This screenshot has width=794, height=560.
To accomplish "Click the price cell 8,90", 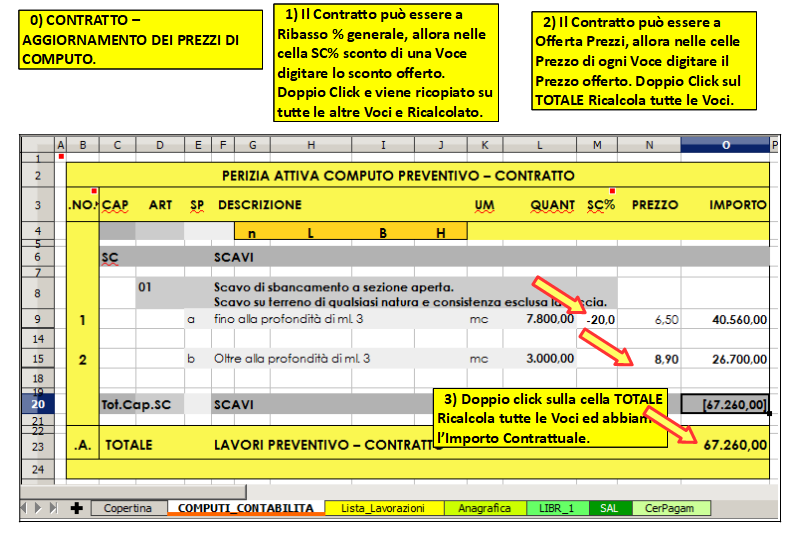I will [649, 359].
